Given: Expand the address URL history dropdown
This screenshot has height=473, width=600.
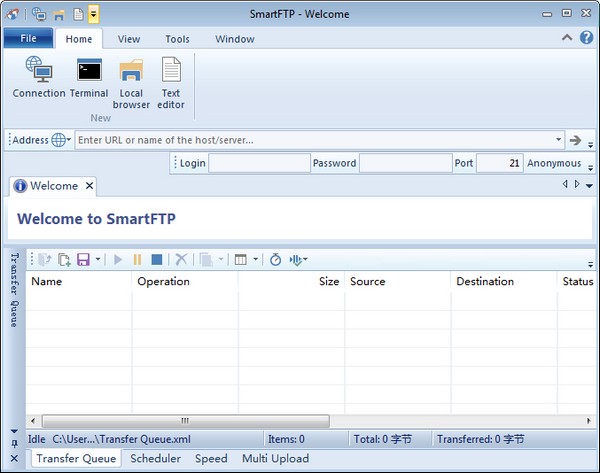Looking at the screenshot, I should tap(558, 140).
